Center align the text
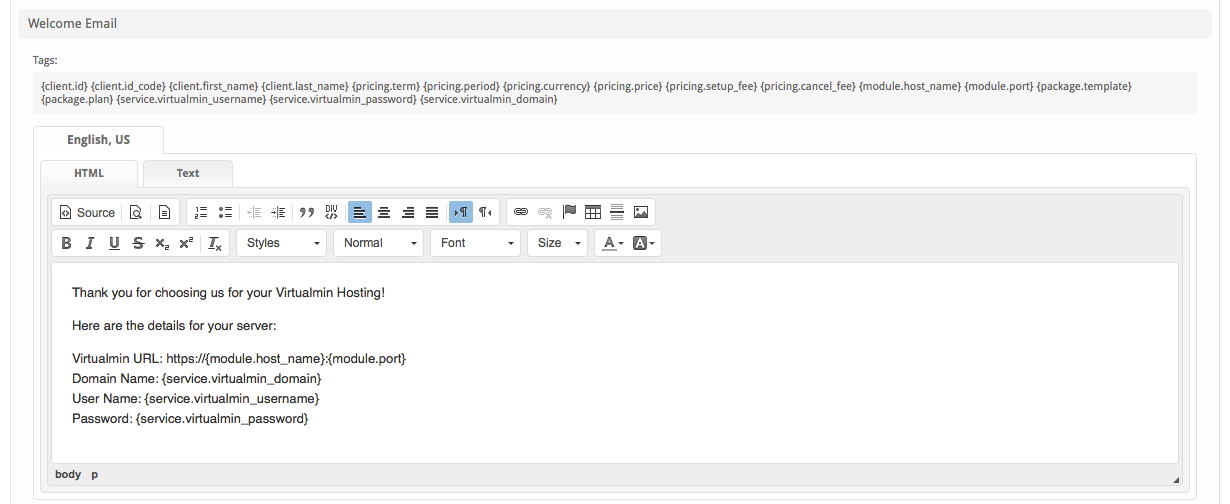The image size is (1230, 504). coord(384,212)
